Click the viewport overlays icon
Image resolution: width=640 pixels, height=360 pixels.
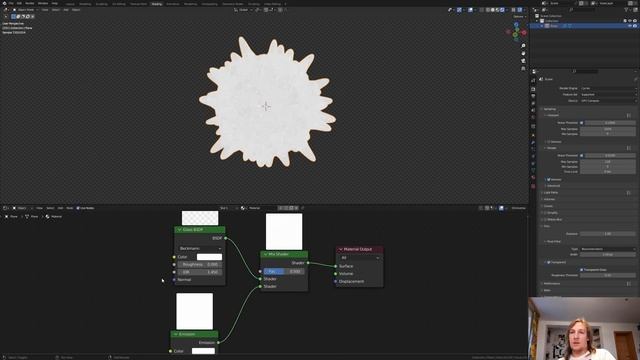[x=470, y=10]
